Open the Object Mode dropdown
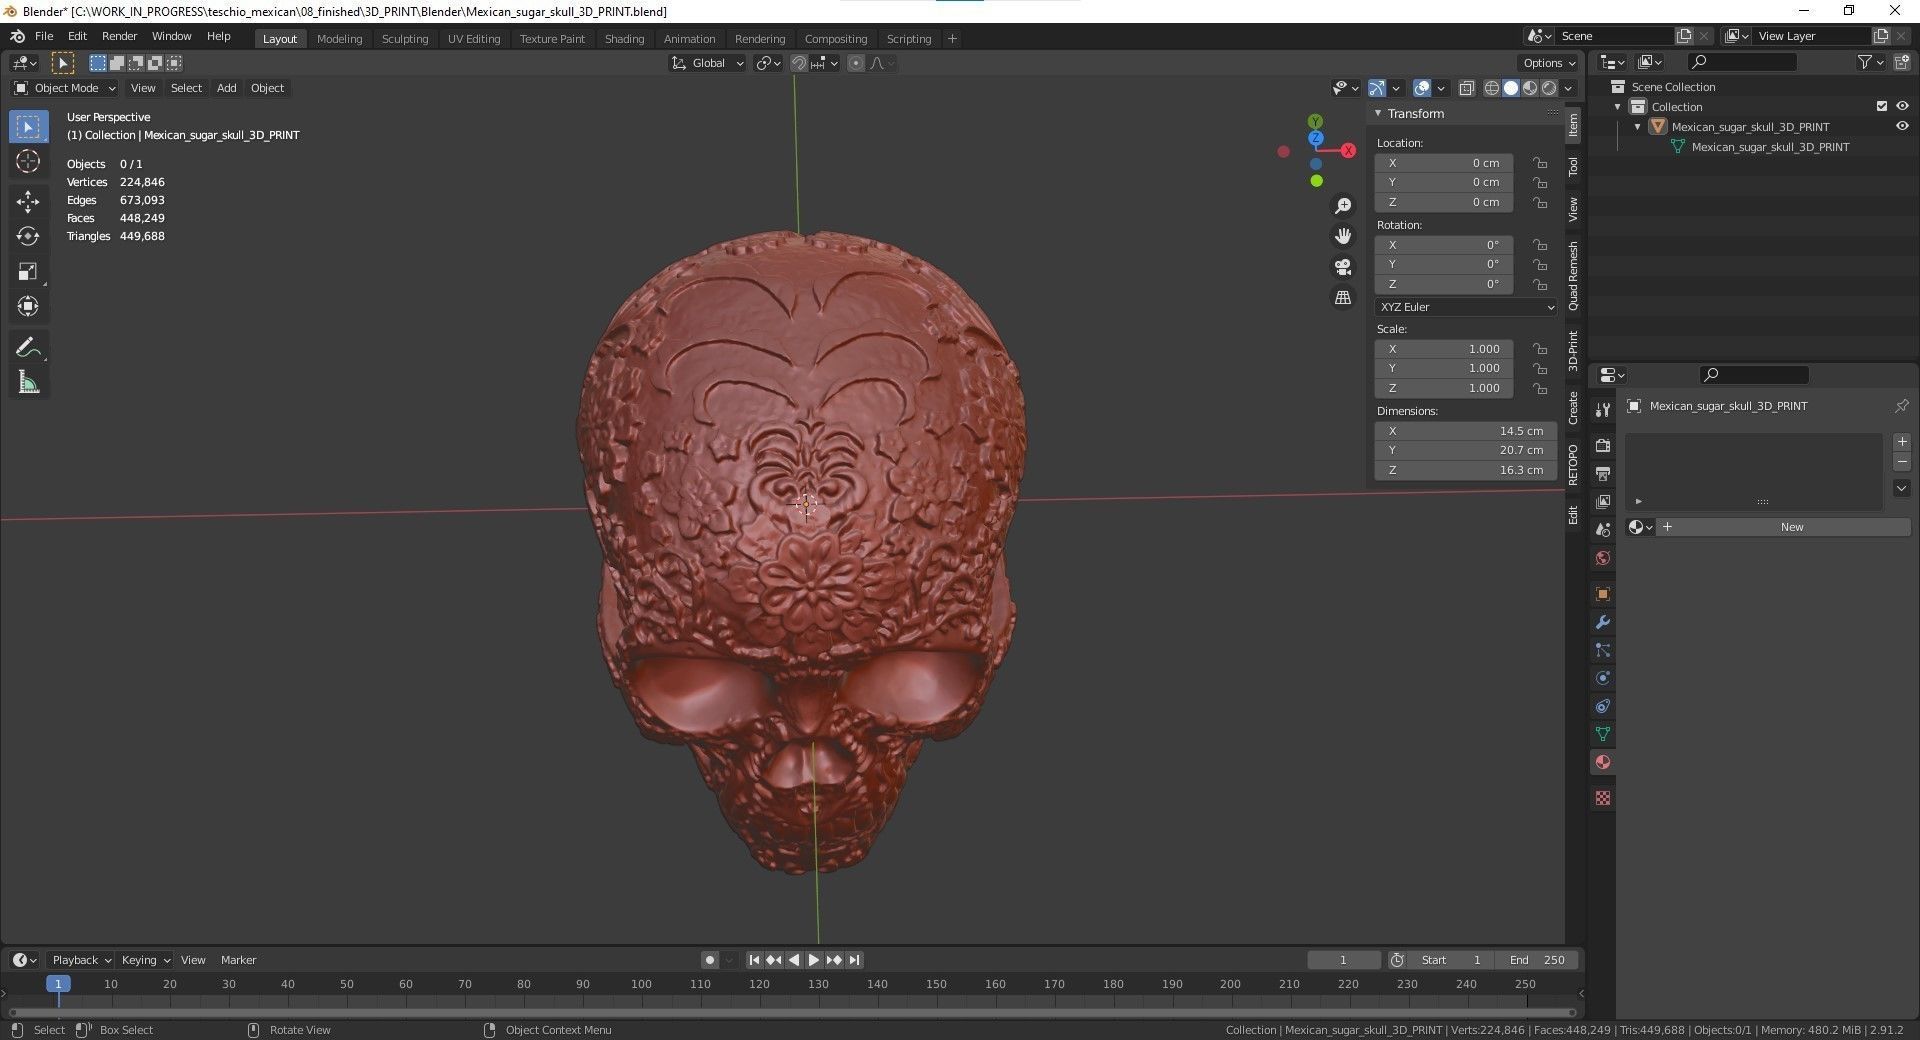Image resolution: width=1920 pixels, height=1040 pixels. [x=65, y=88]
